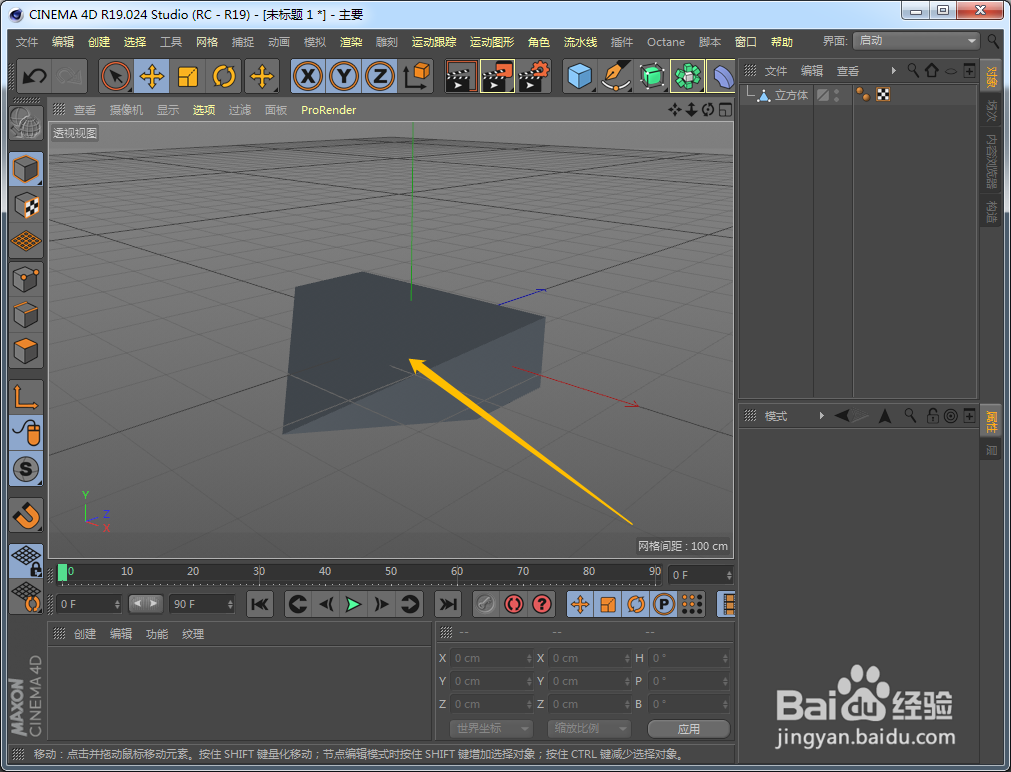This screenshot has height=772, width=1011.
Task: Expand the 模式 arrow in attributes panel
Action: point(821,416)
